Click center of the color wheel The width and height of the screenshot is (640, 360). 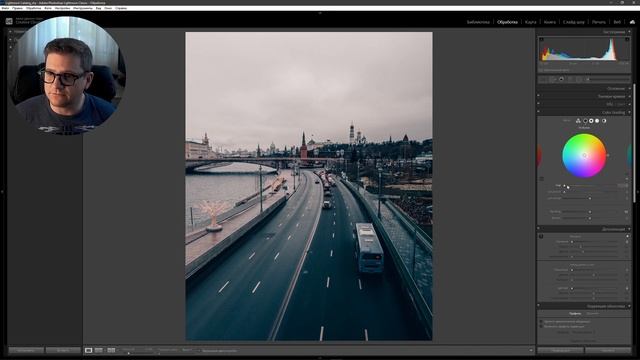pos(584,156)
